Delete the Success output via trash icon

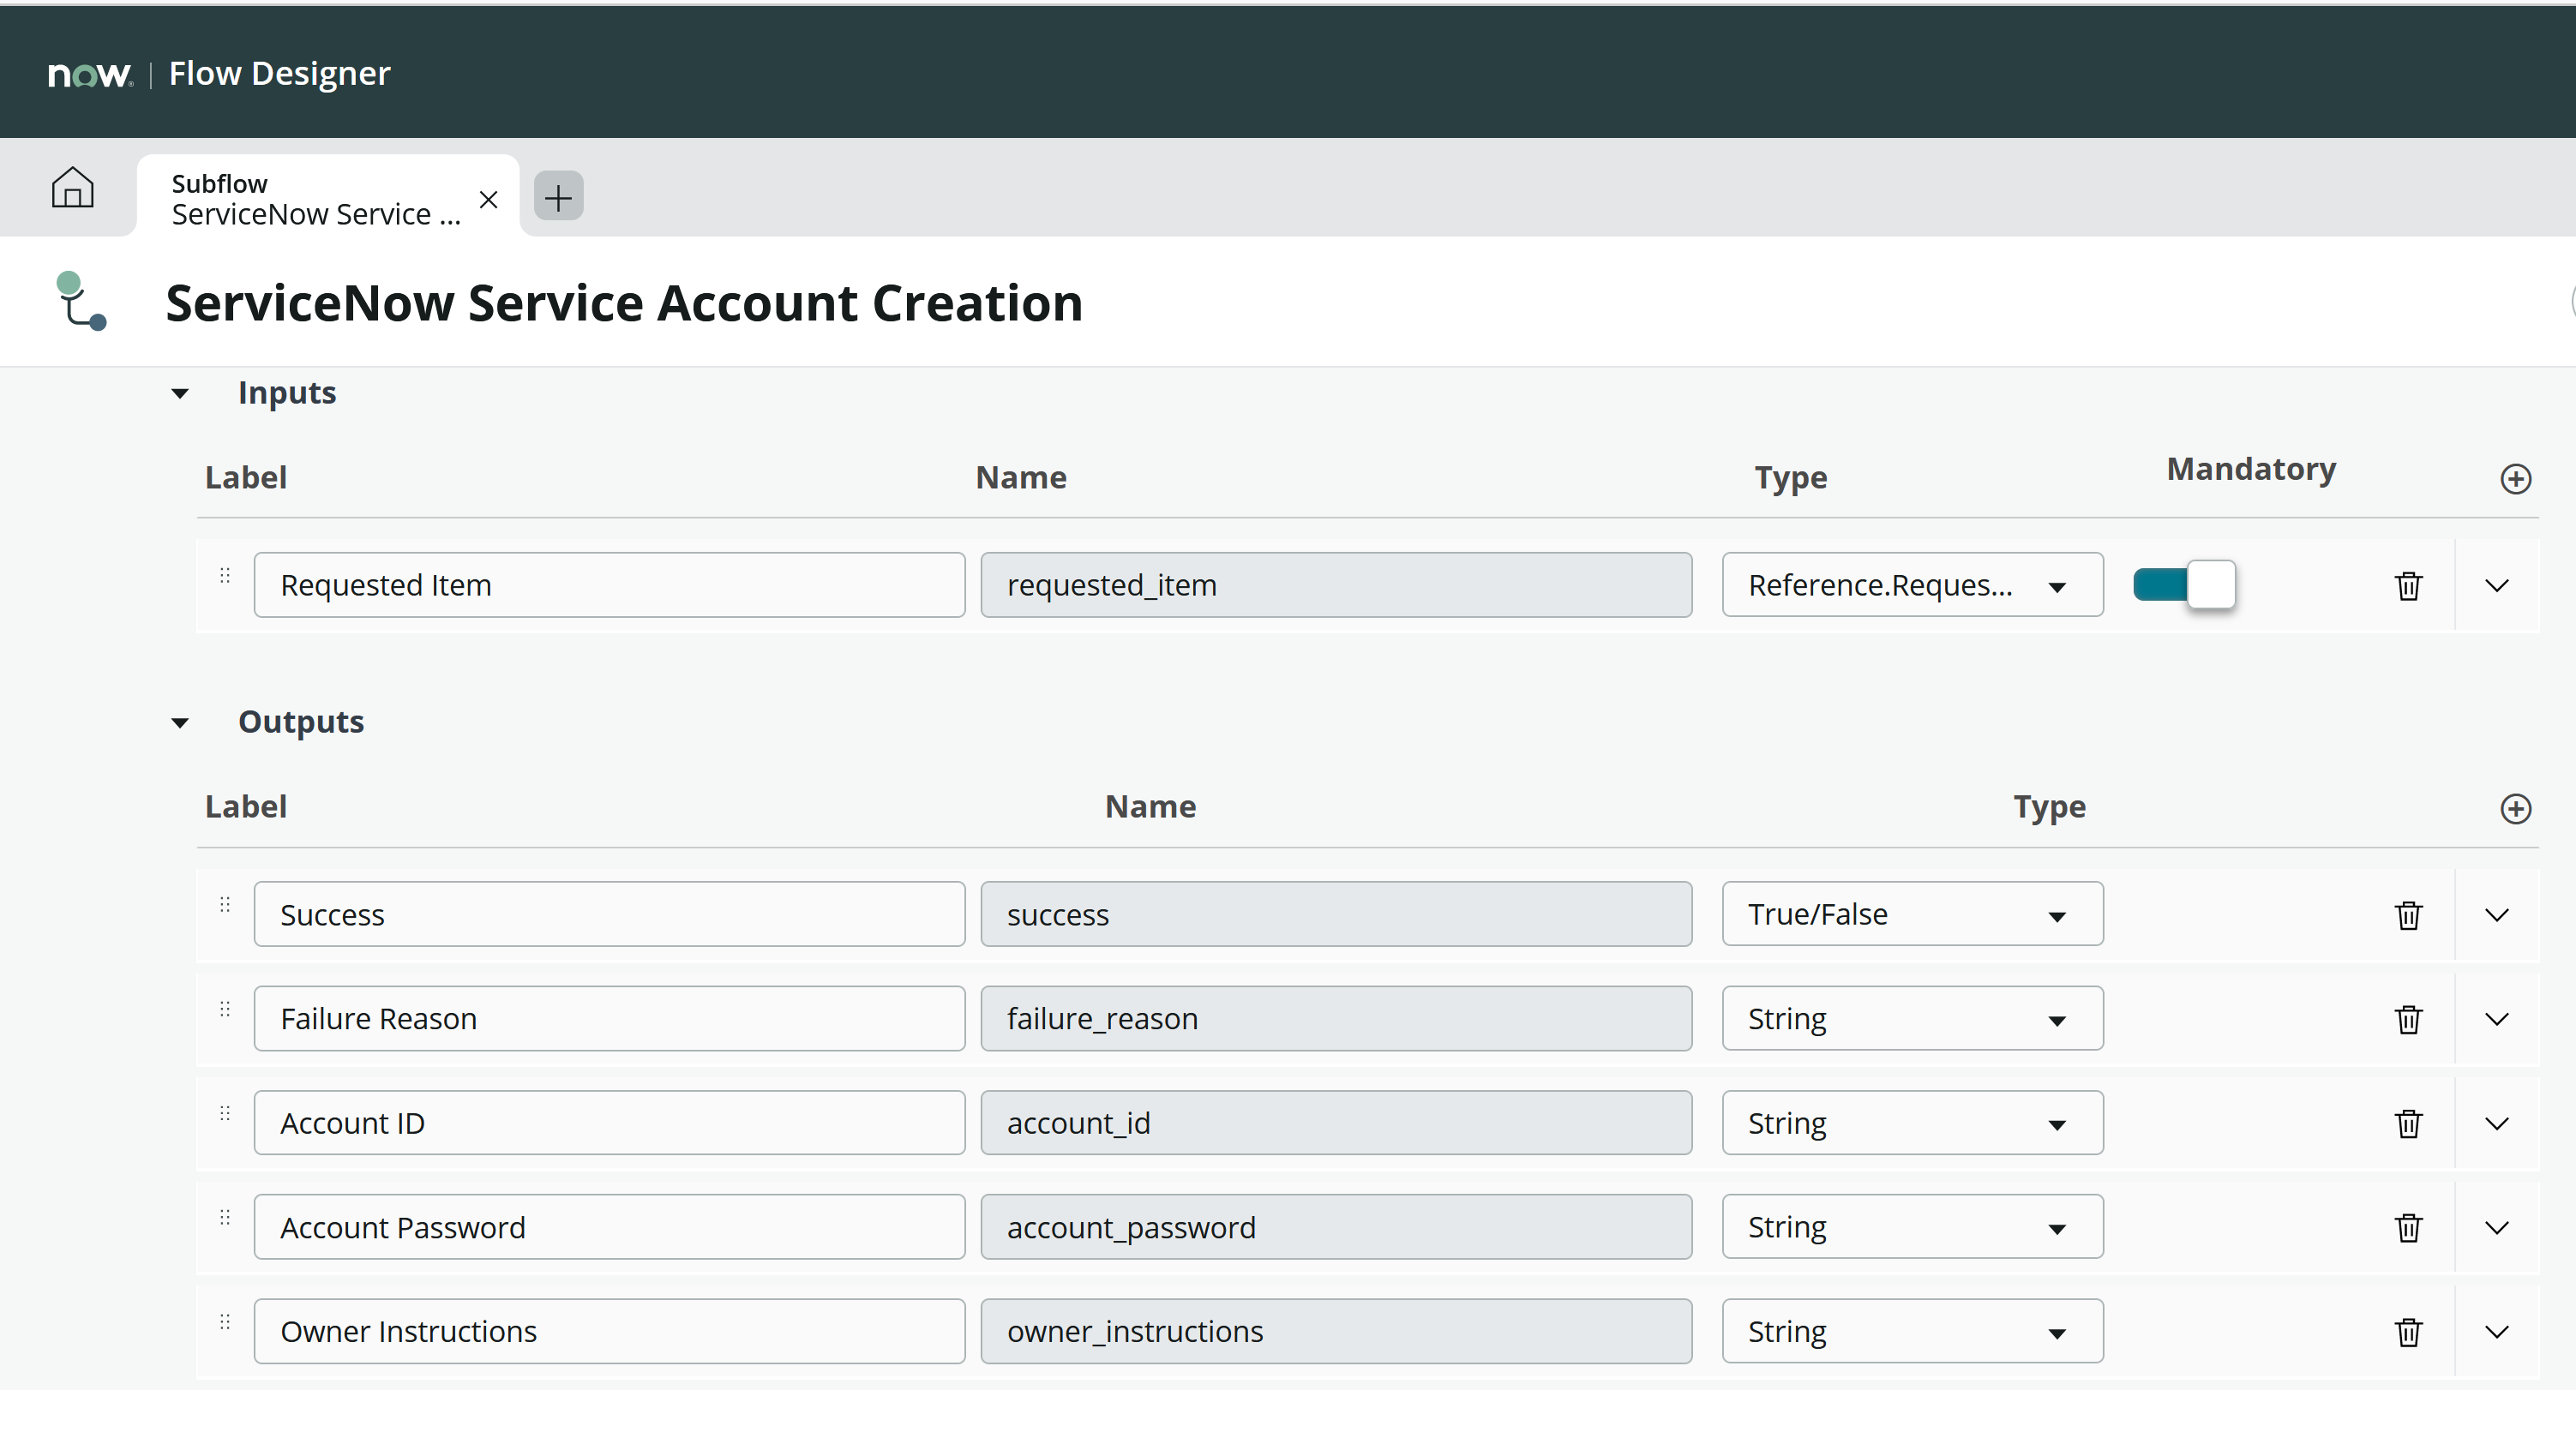(2407, 914)
